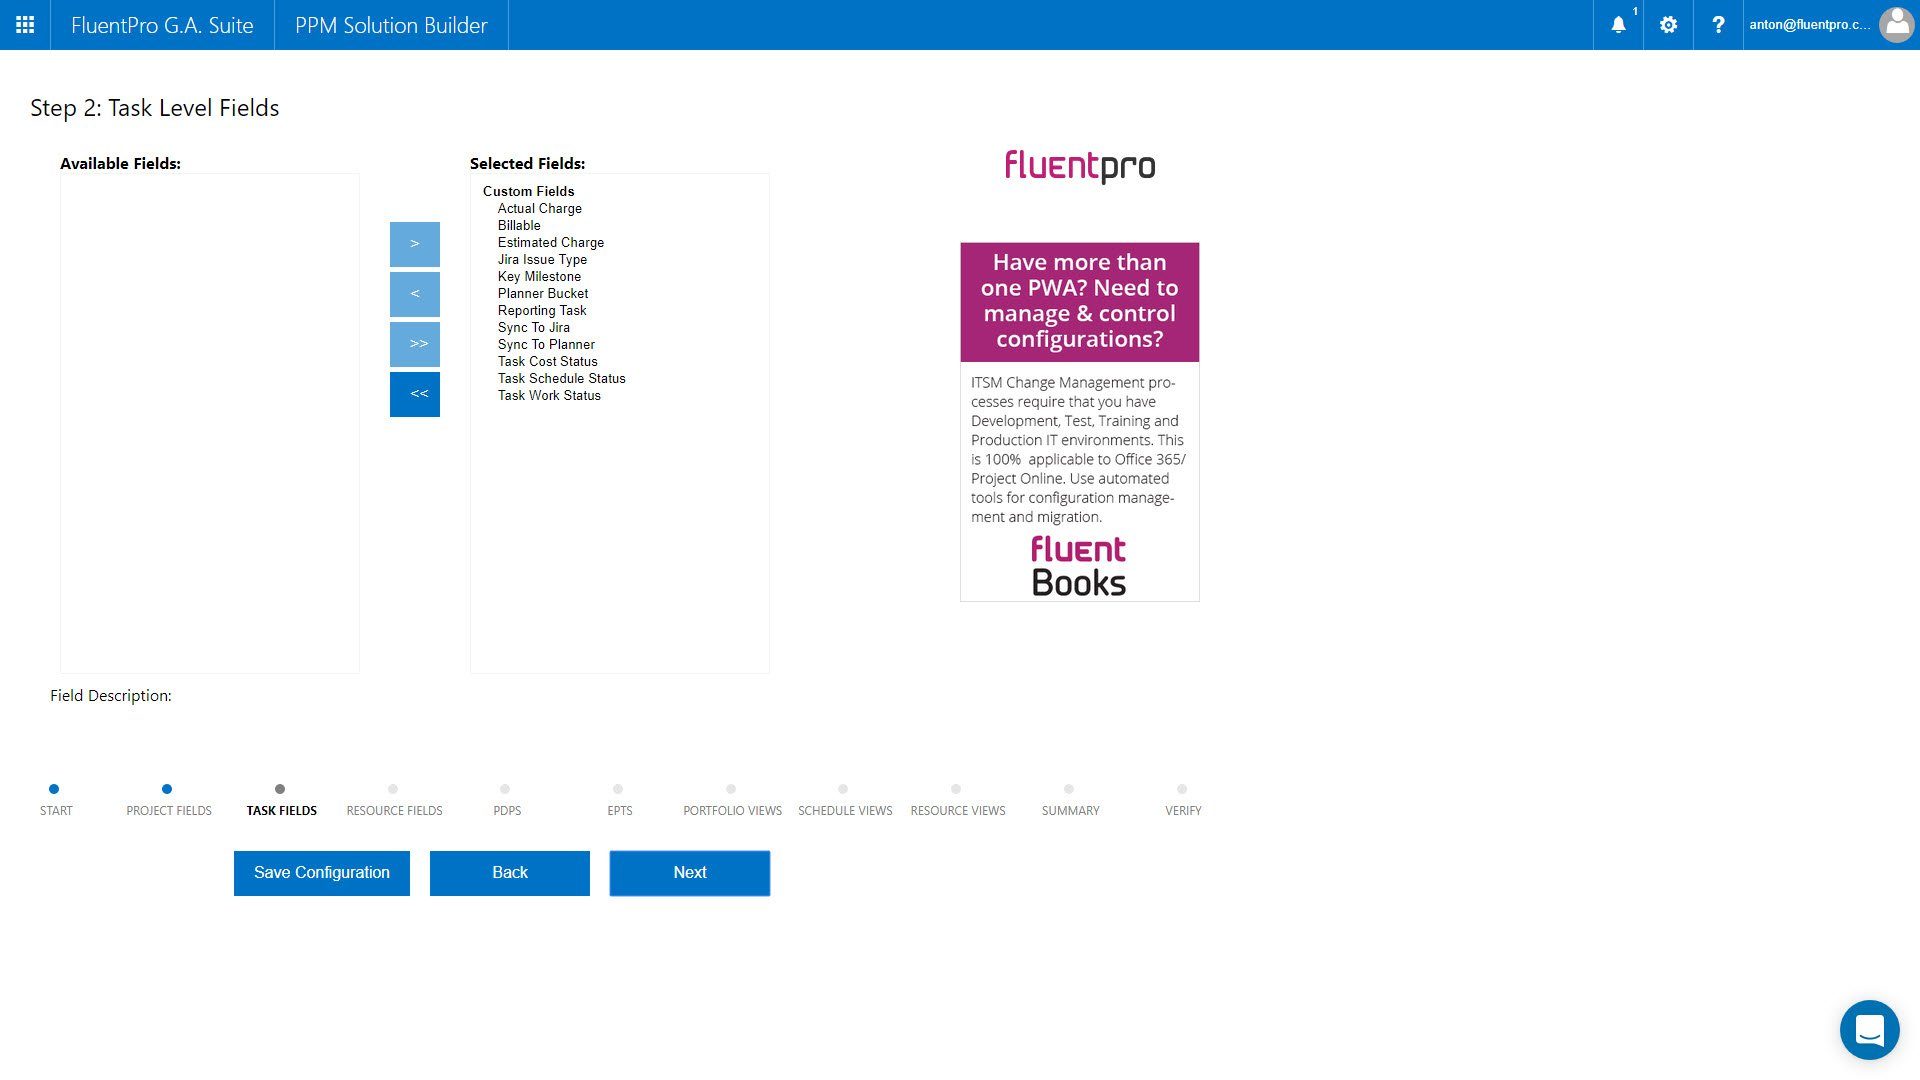This screenshot has width=1920, height=1080.
Task: Click the user profile avatar
Action: 1896,25
